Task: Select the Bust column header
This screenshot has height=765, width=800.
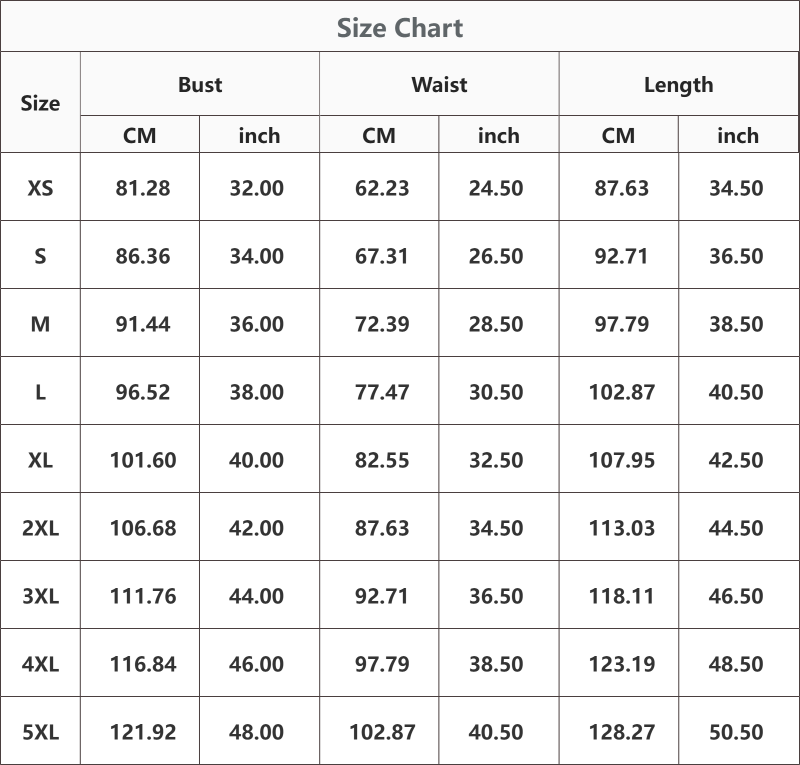Action: pos(200,85)
